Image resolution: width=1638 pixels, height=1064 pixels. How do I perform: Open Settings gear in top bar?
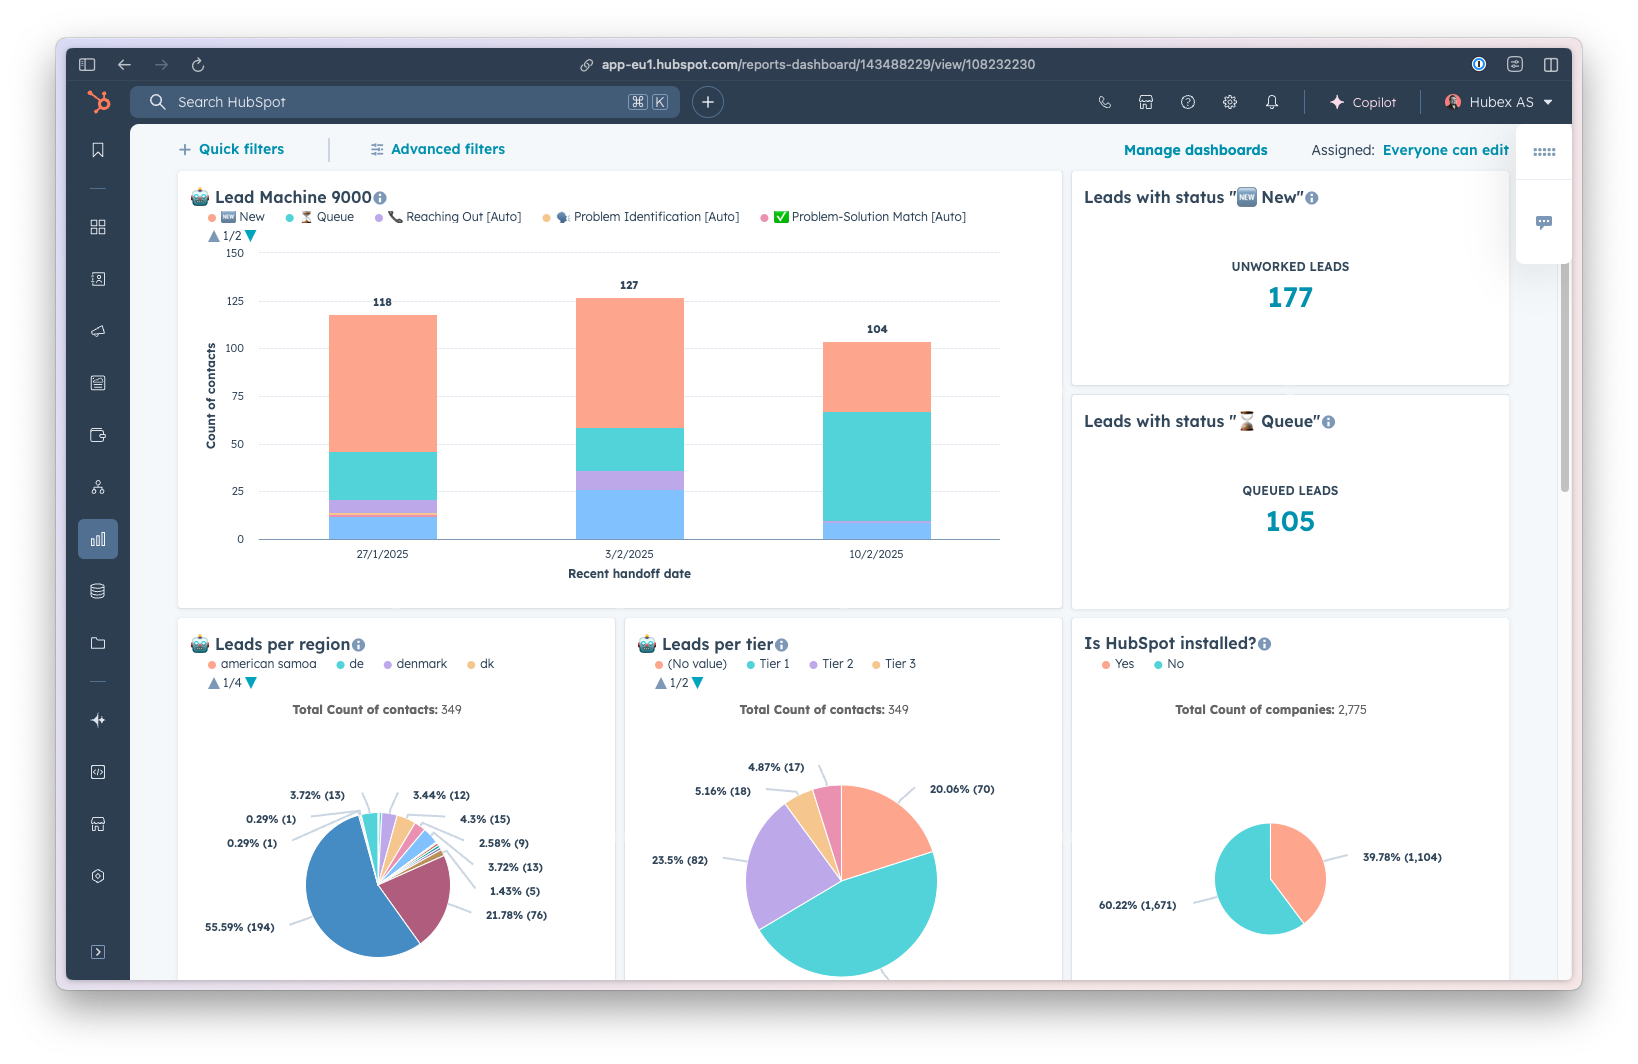1230,102
